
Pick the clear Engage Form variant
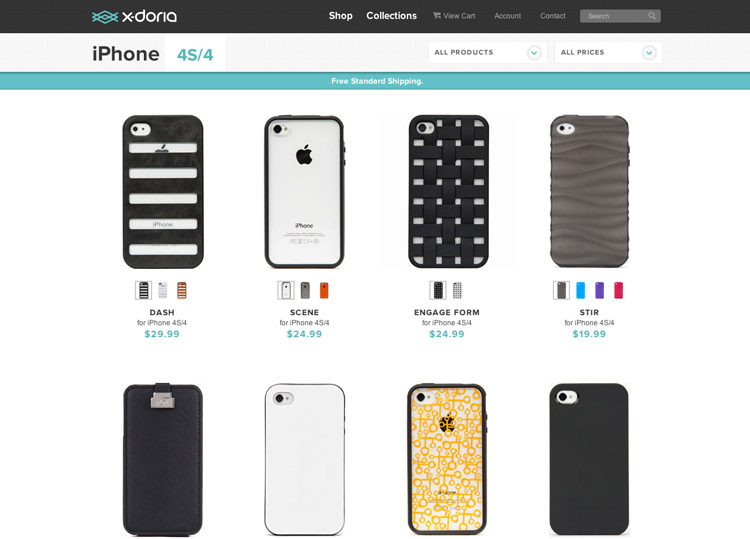457,290
